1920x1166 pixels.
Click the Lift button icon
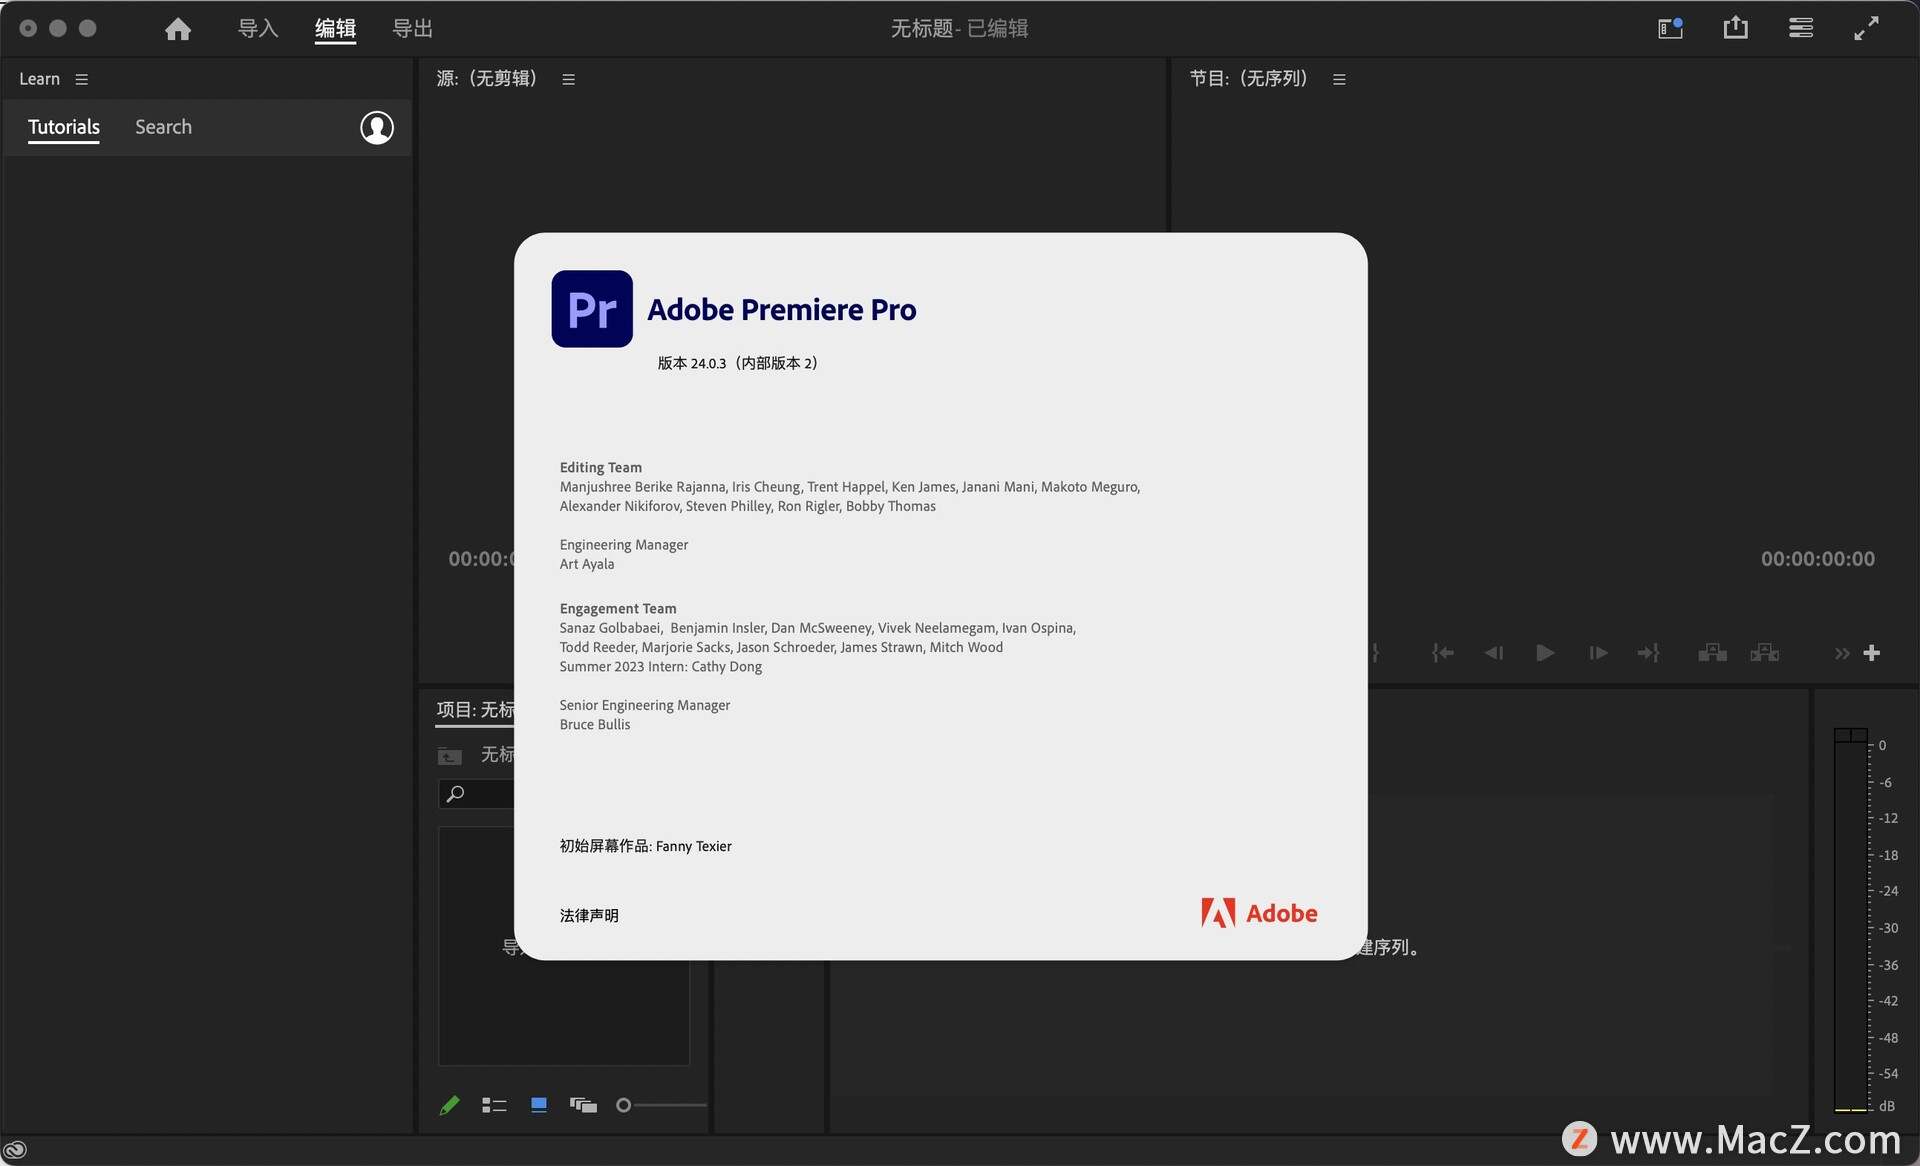1712,653
